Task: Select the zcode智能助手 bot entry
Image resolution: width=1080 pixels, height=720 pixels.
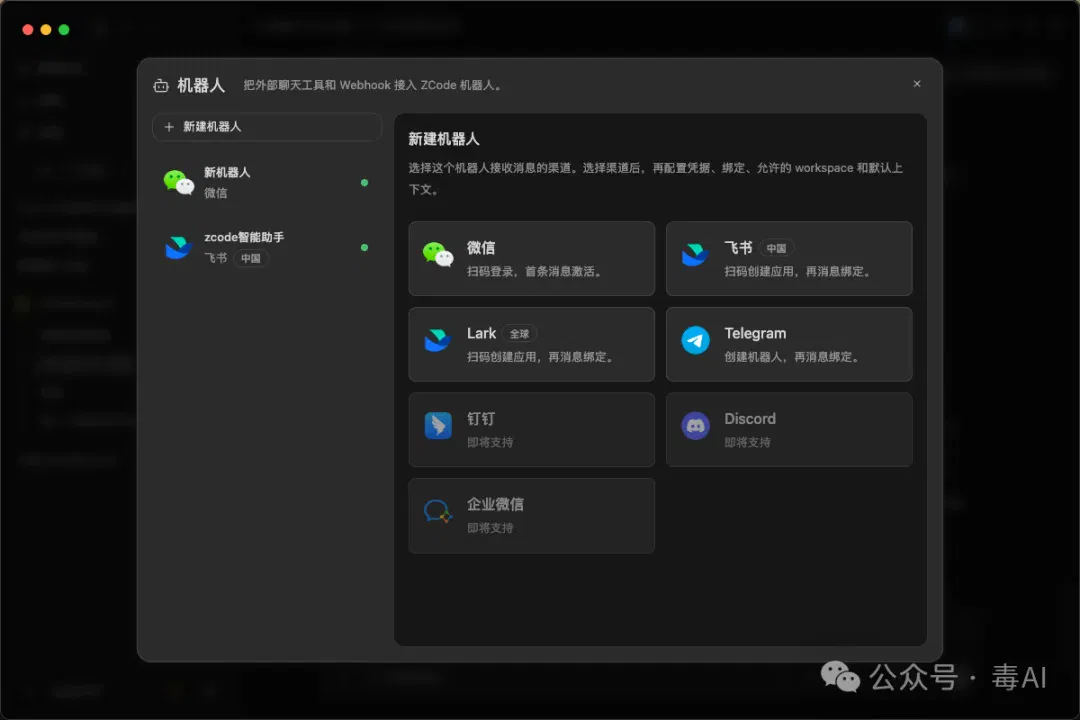Action: tap(267, 247)
